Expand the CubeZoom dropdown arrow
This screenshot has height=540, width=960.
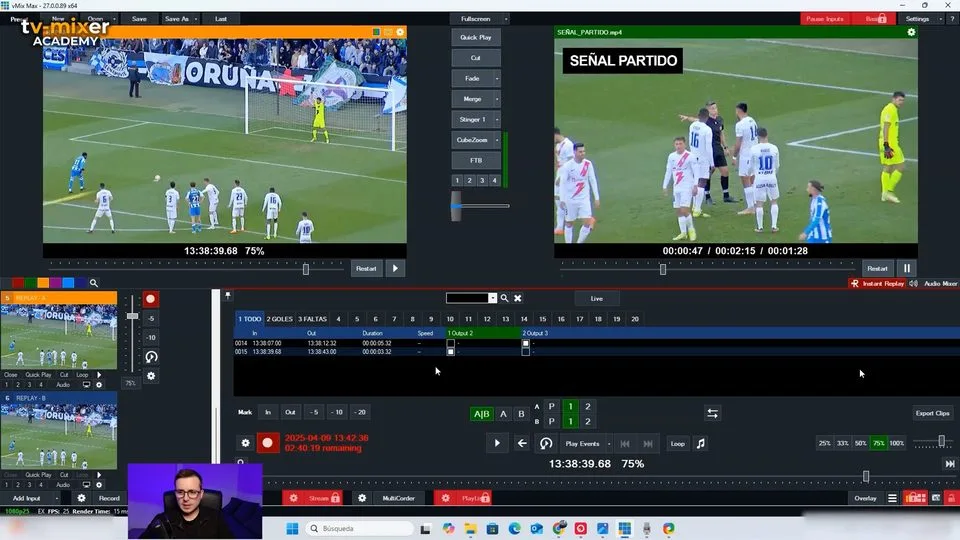[x=497, y=140]
